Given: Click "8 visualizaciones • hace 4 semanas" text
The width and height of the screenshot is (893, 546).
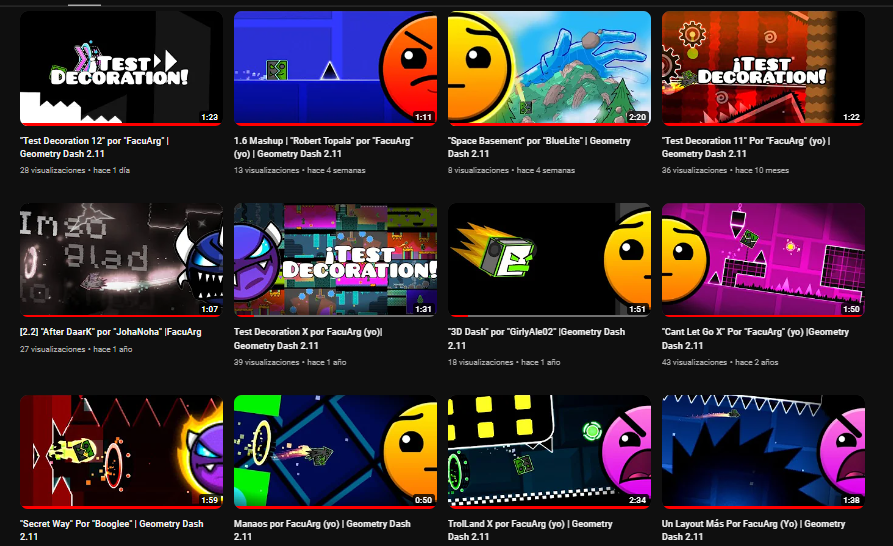Looking at the screenshot, I should click(x=511, y=170).
